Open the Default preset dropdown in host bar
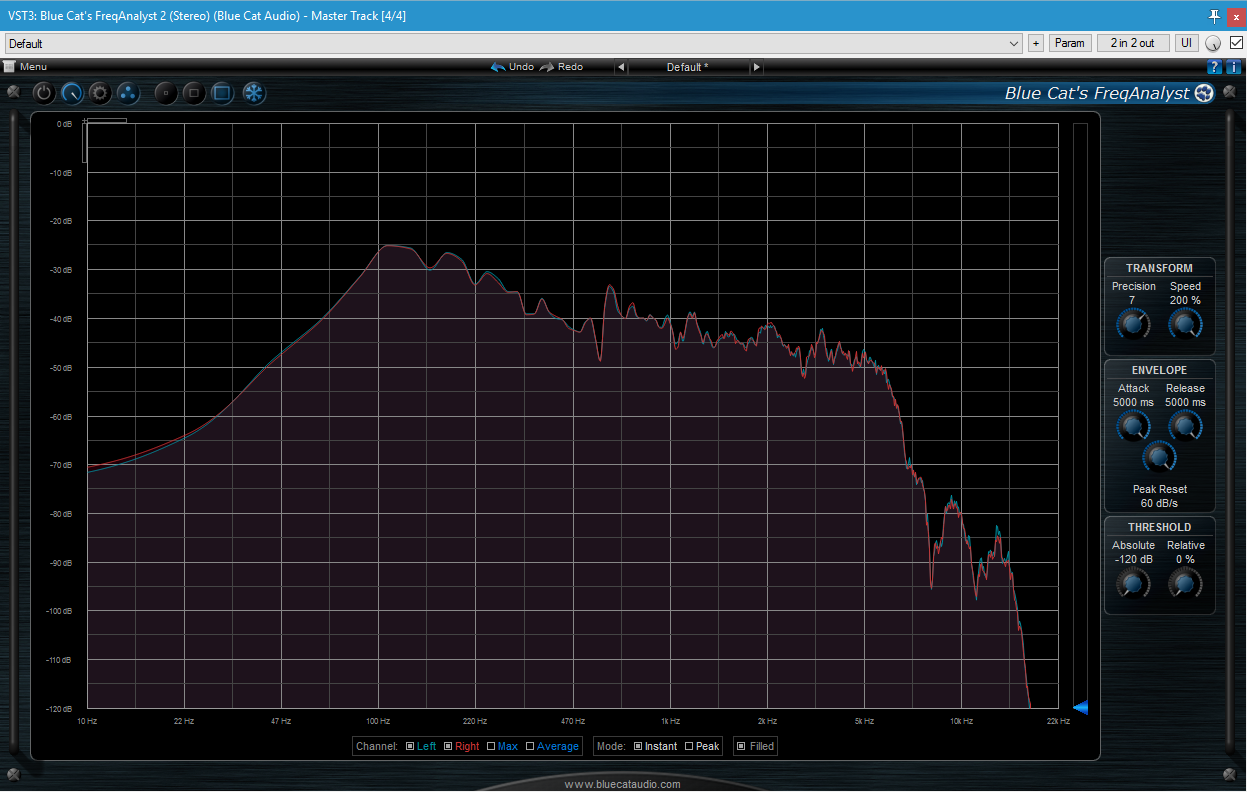This screenshot has height=792, width=1247. point(514,43)
